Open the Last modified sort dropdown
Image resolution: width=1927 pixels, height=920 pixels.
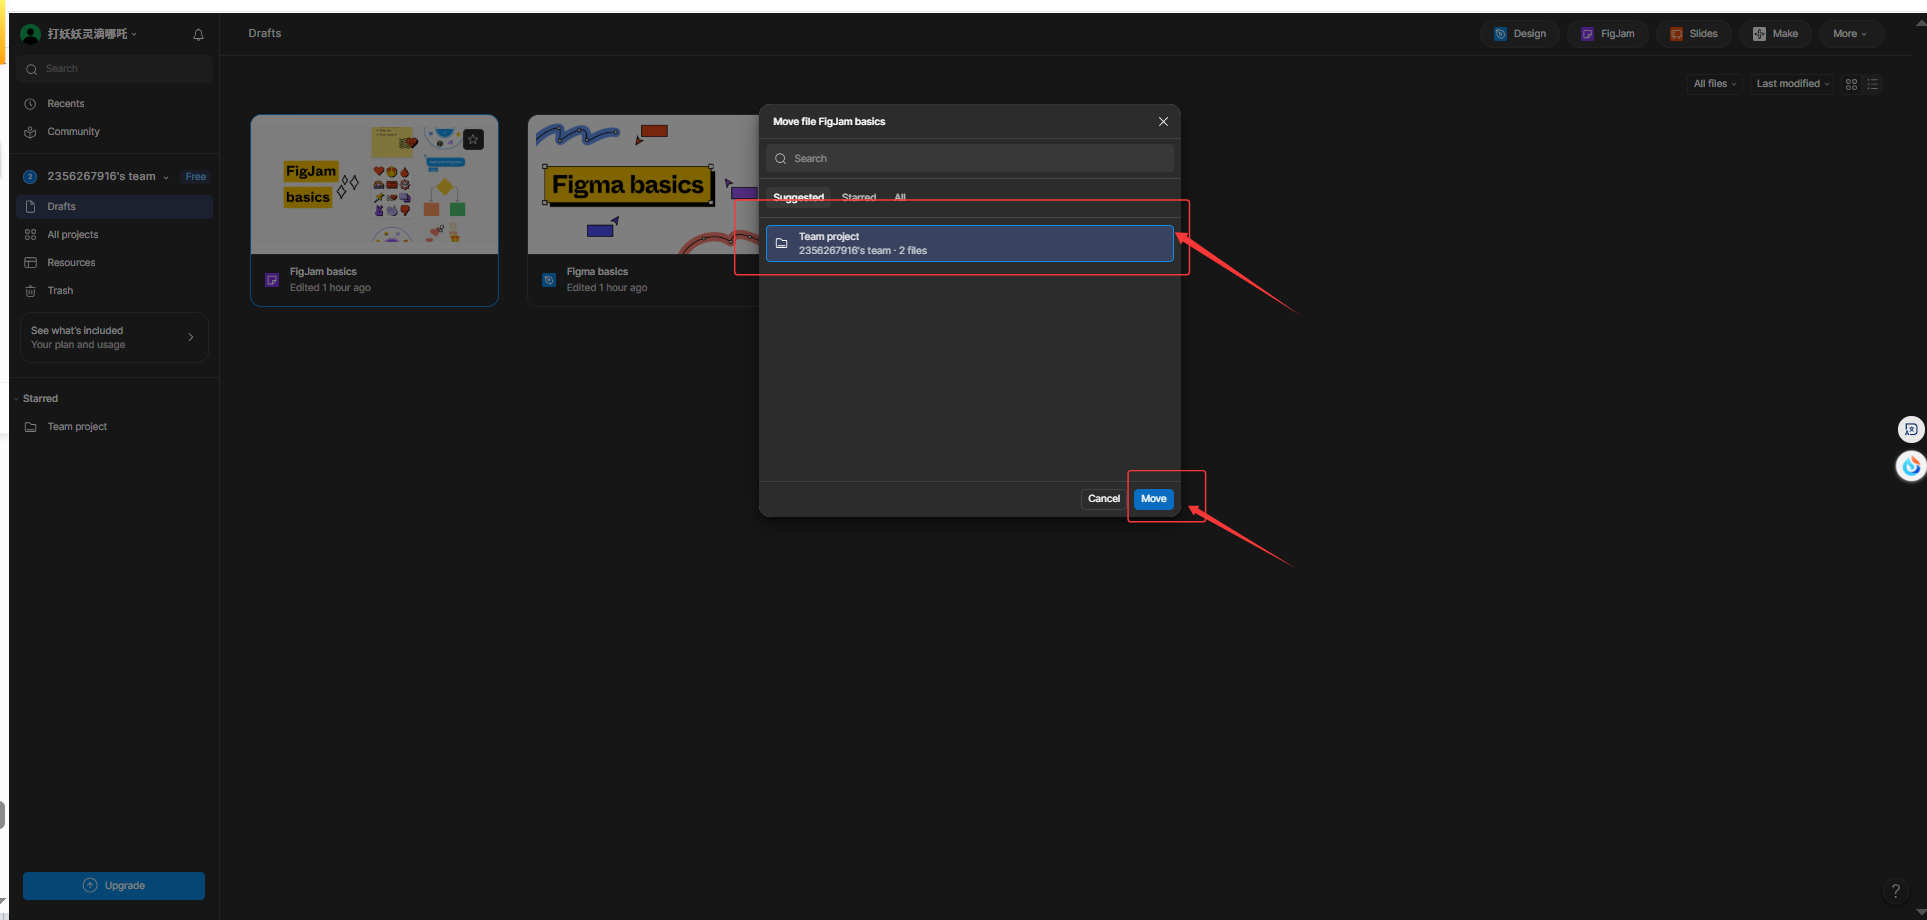1793,84
